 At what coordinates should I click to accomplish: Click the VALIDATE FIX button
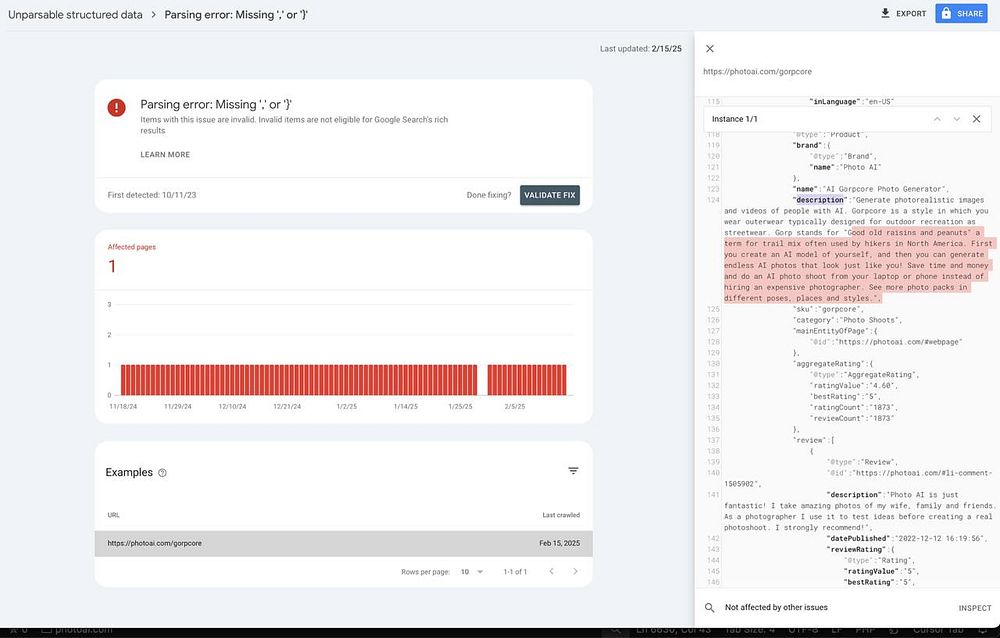point(550,195)
